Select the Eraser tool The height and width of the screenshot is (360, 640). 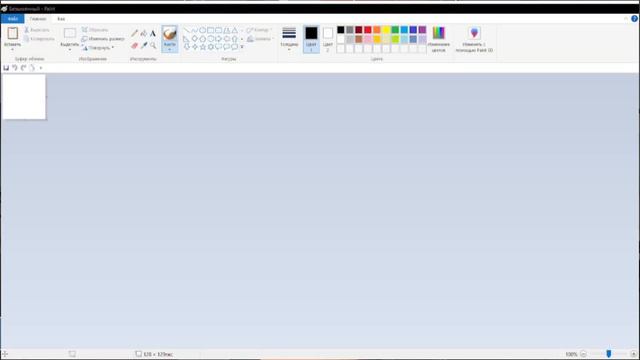[x=134, y=45]
